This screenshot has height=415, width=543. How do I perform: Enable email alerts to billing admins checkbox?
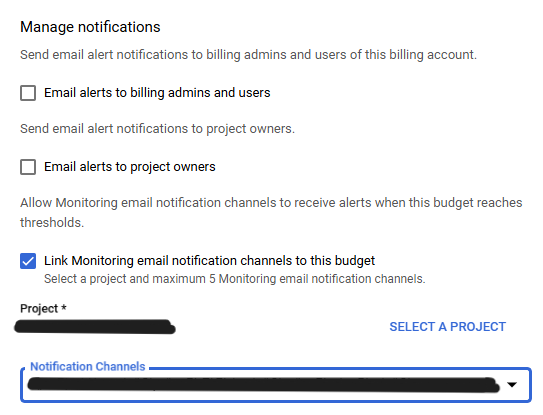28,93
